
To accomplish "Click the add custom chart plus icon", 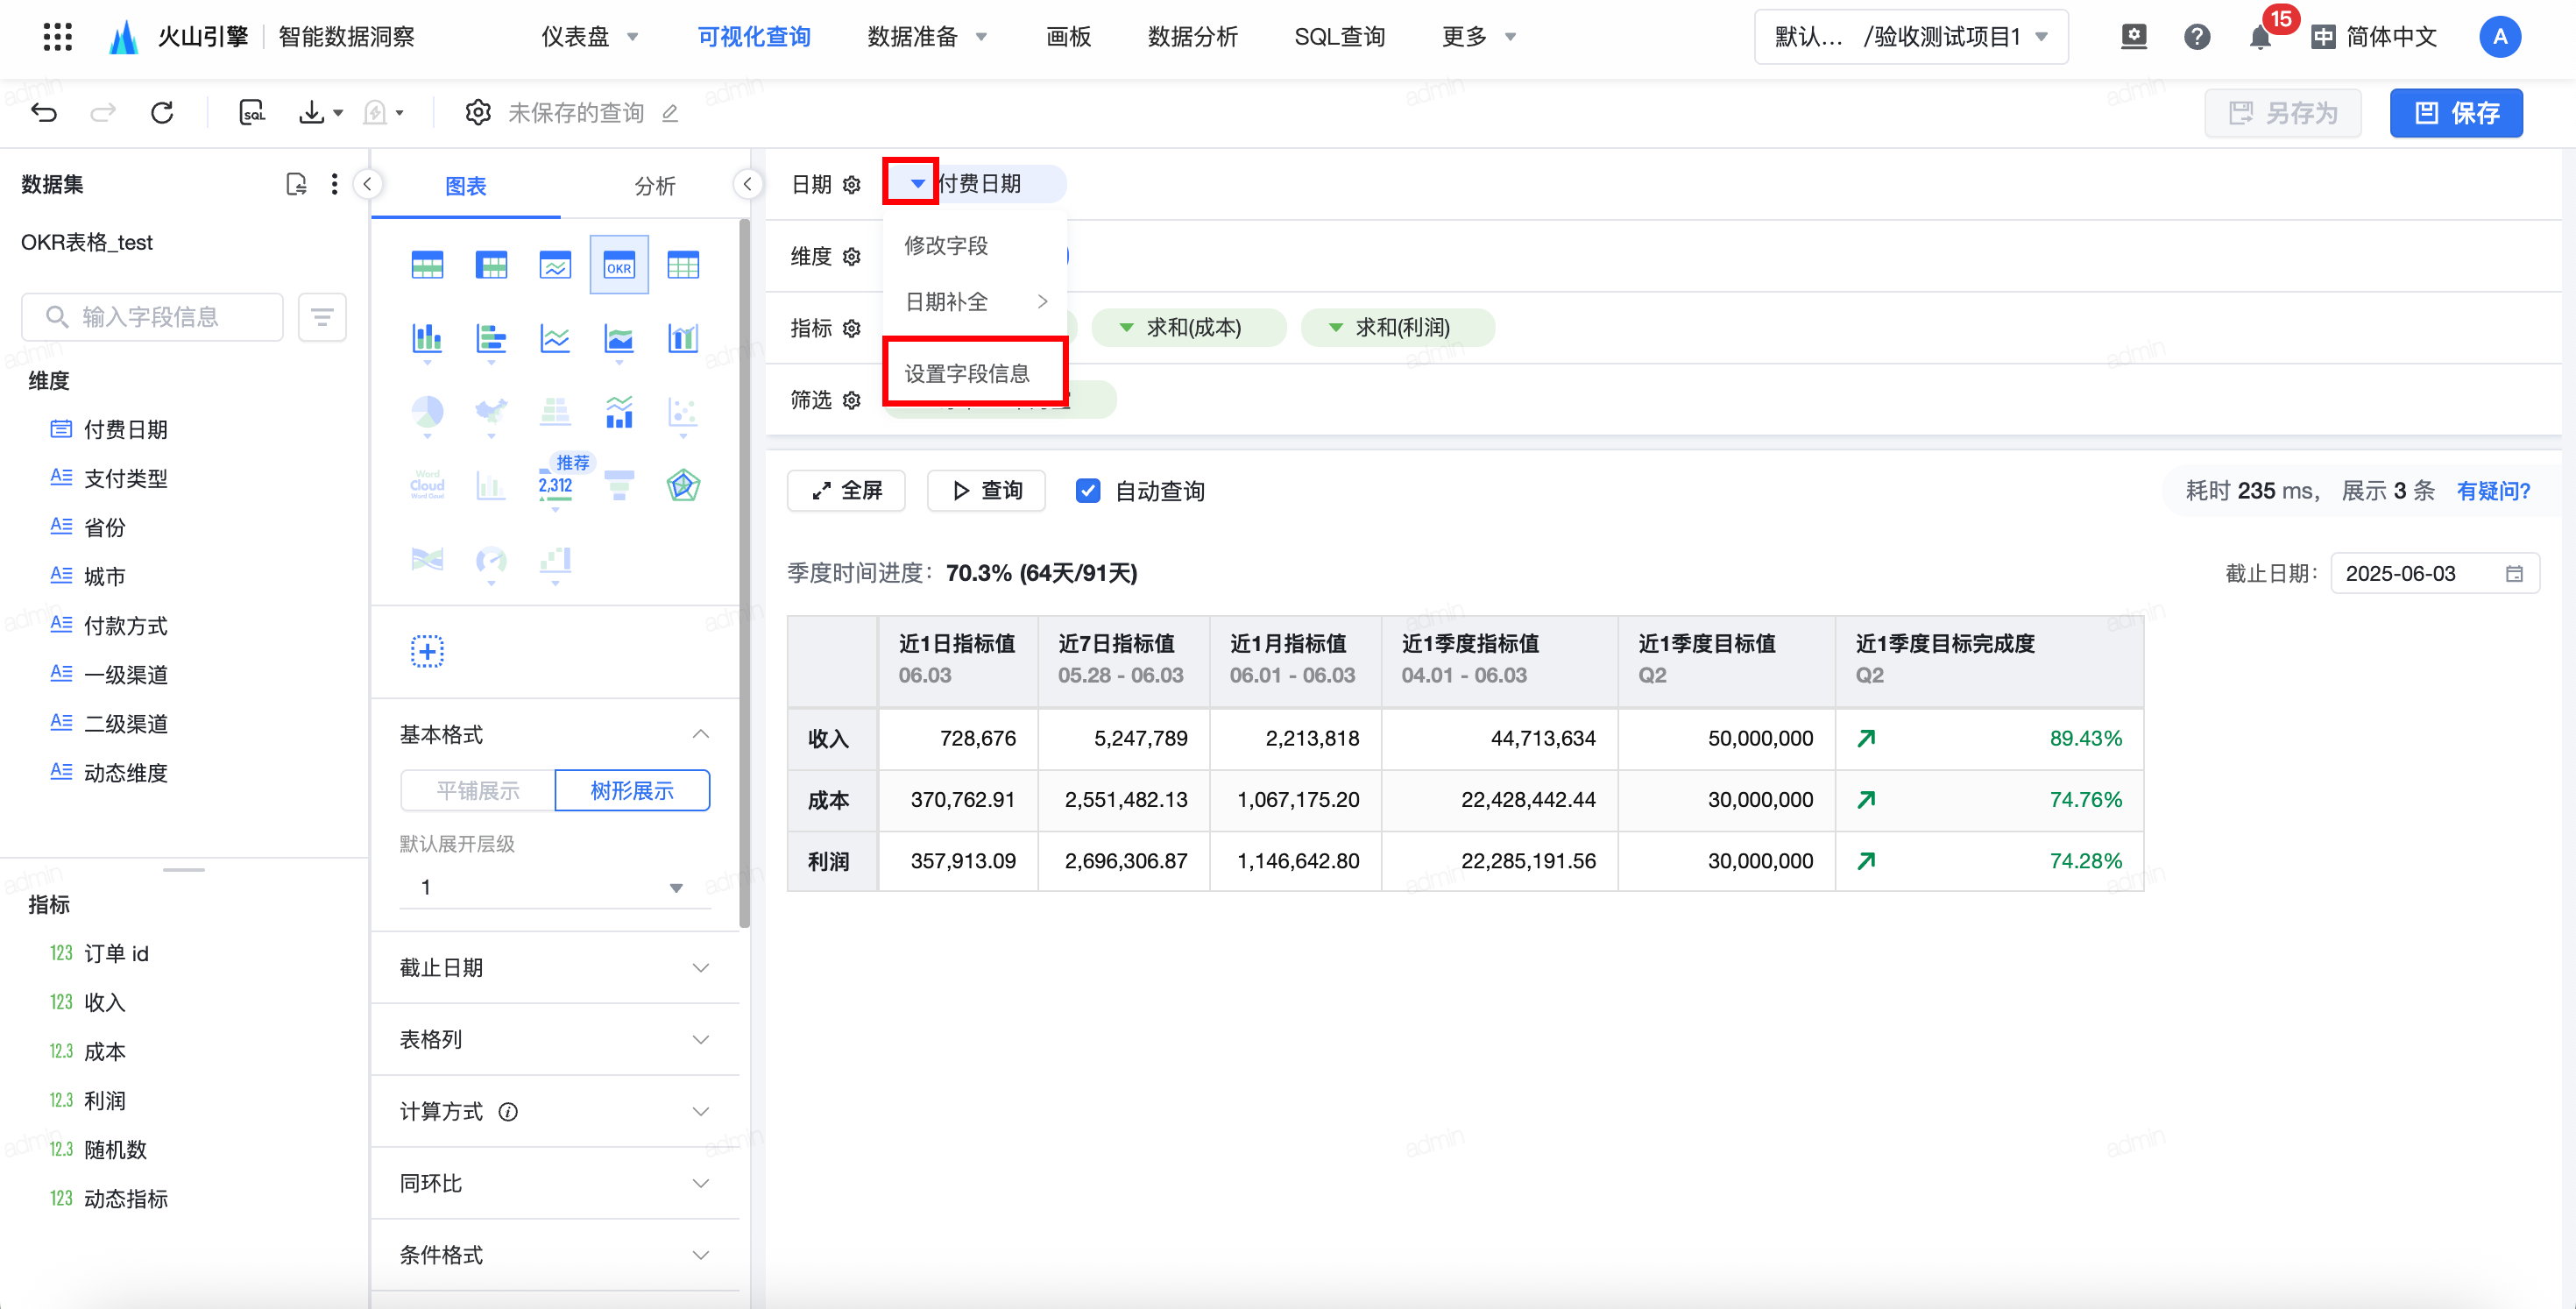I will [x=427, y=652].
